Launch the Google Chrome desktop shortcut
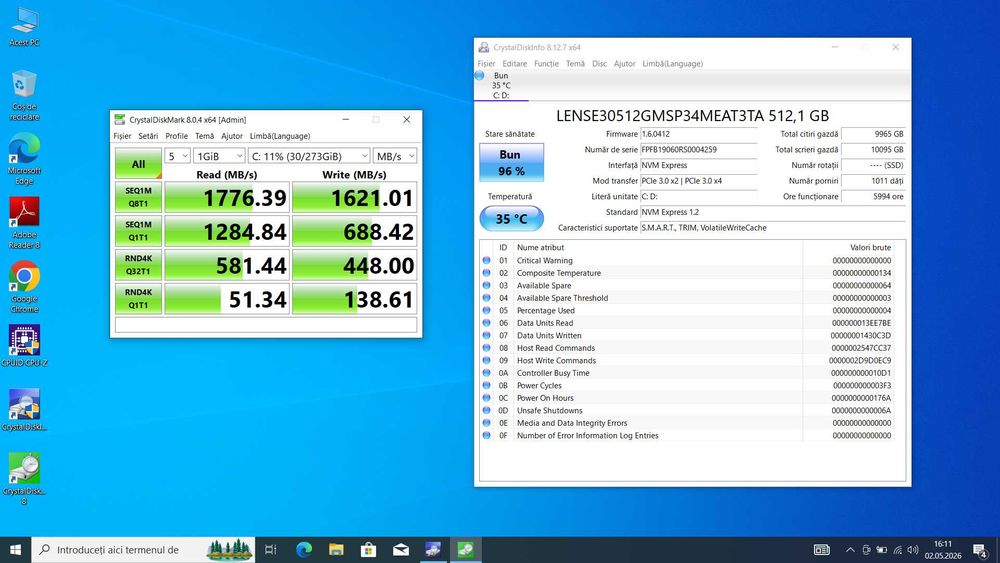Image resolution: width=1000 pixels, height=563 pixels. 24,286
